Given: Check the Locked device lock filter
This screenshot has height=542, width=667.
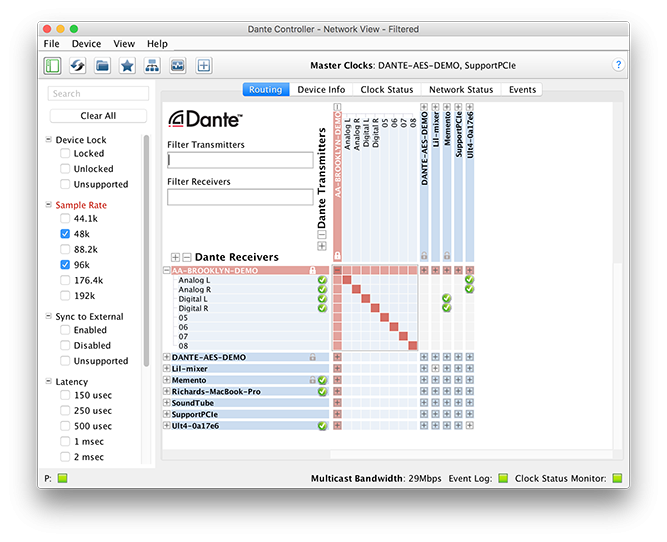Looking at the screenshot, I should [x=66, y=154].
